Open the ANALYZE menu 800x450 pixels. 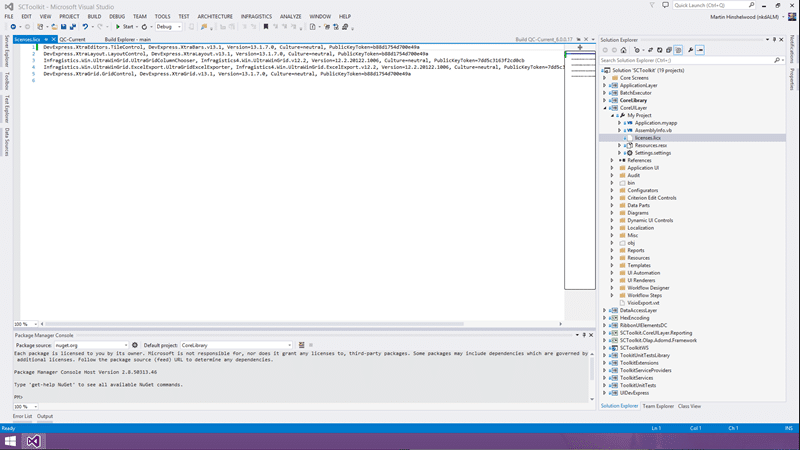click(290, 16)
